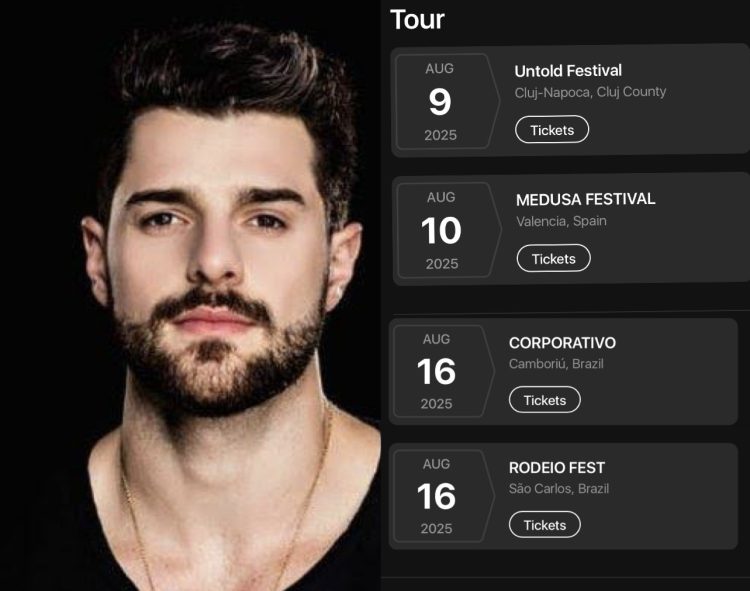
Task: Click the Camboriú, Brazil location text
Action: coord(556,364)
